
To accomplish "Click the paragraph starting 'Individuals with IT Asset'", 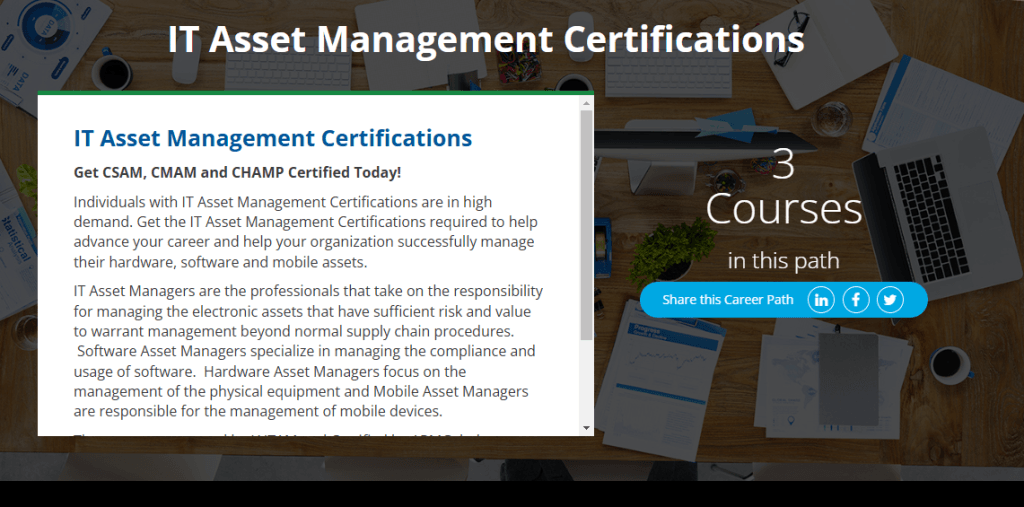I will [x=305, y=232].
